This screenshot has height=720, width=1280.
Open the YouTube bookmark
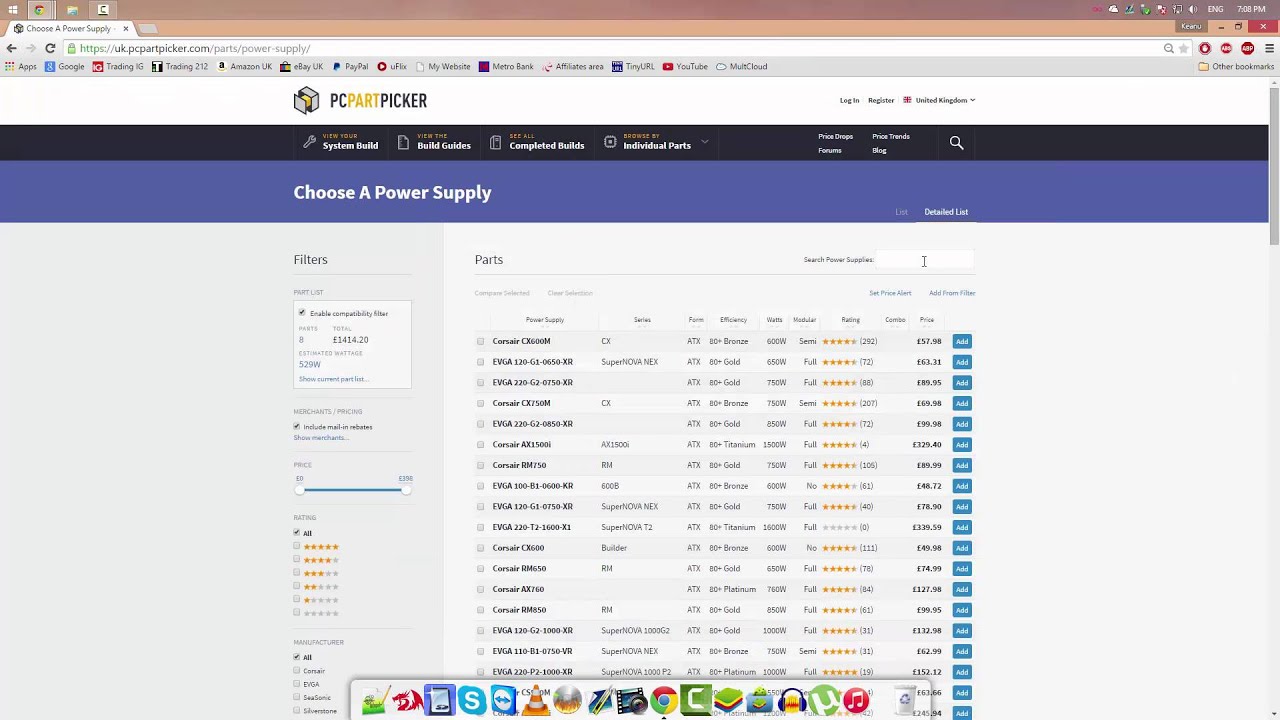(x=685, y=67)
